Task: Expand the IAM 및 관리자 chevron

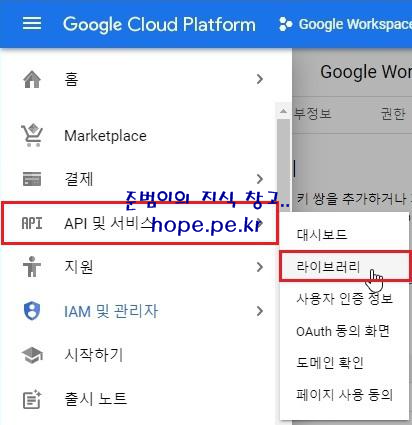Action: point(260,311)
